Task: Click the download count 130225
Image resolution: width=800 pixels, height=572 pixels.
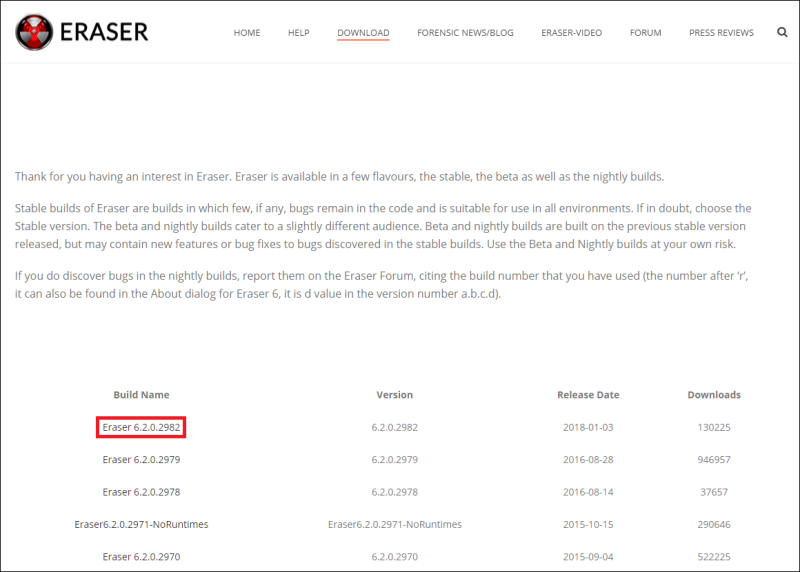Action: [714, 428]
